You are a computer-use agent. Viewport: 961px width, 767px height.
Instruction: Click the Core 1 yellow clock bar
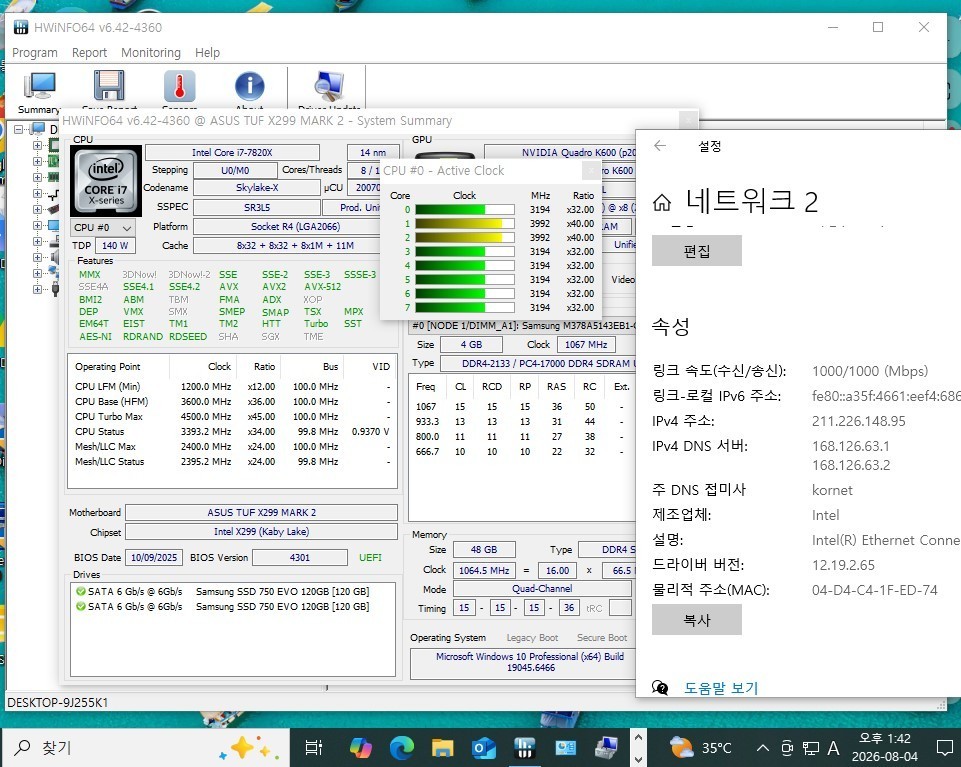(x=465, y=224)
